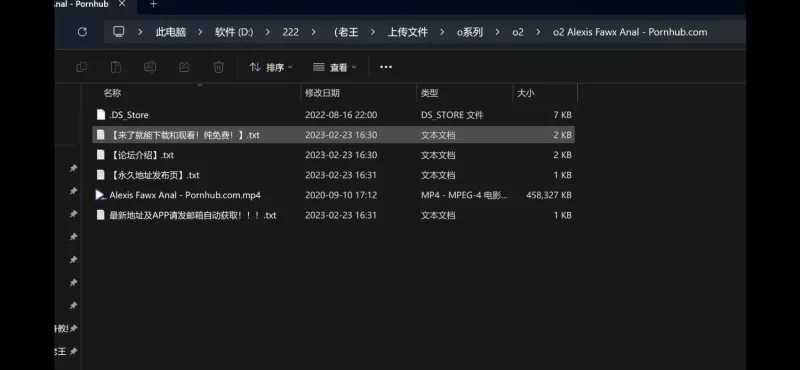Open the 查看 view dropdown

[335, 67]
